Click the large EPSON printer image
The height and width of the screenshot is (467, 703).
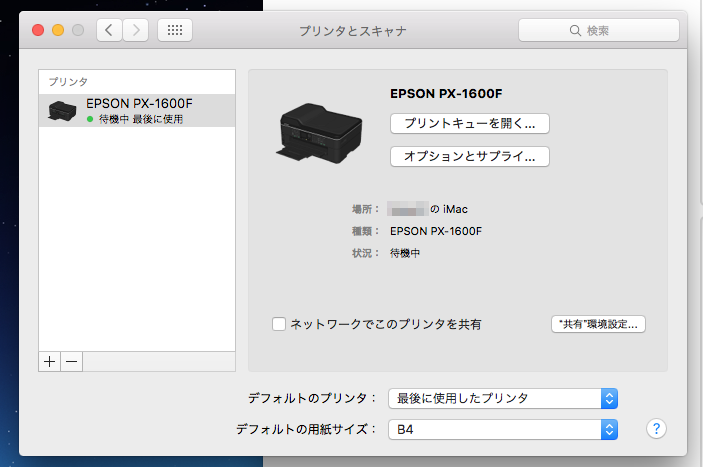point(319,133)
